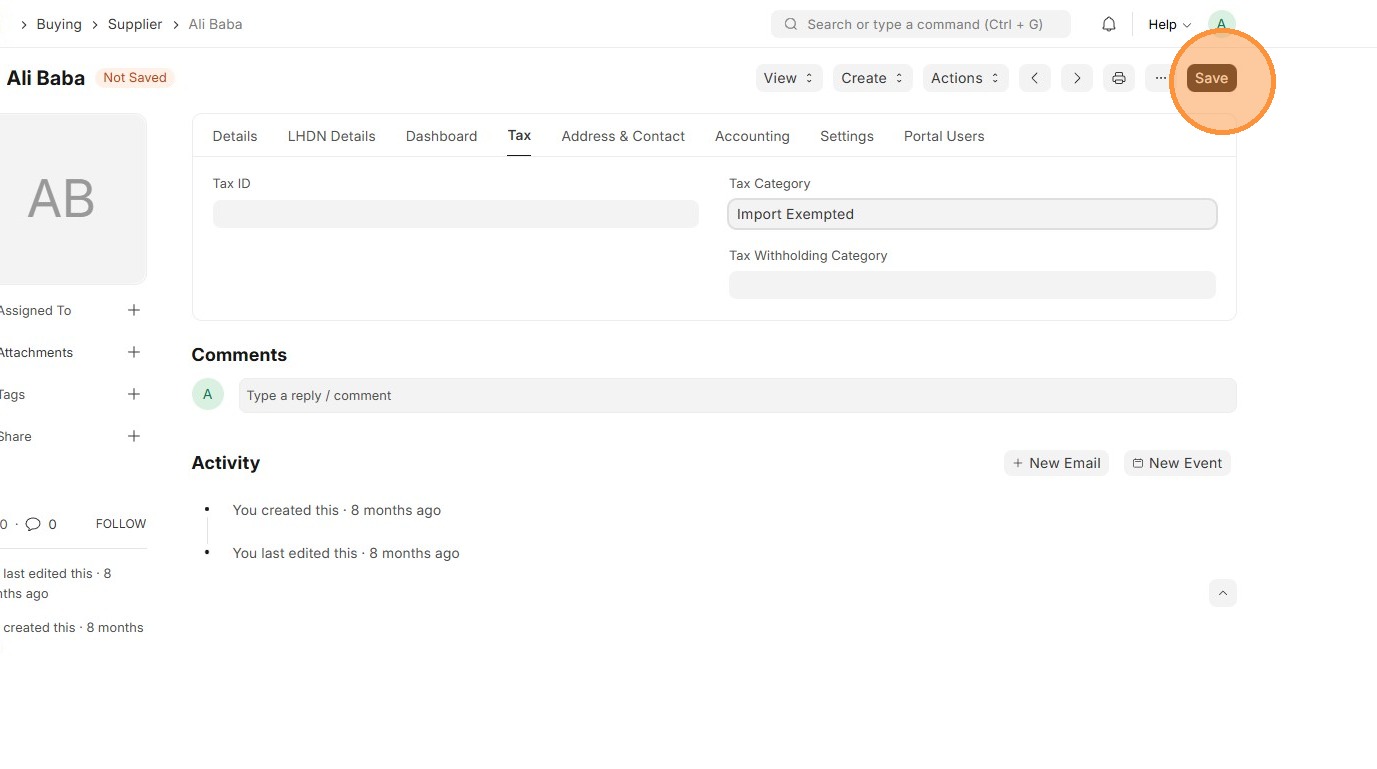Open the Create dropdown
Viewport: 1377px width, 769px height.
pos(873,78)
